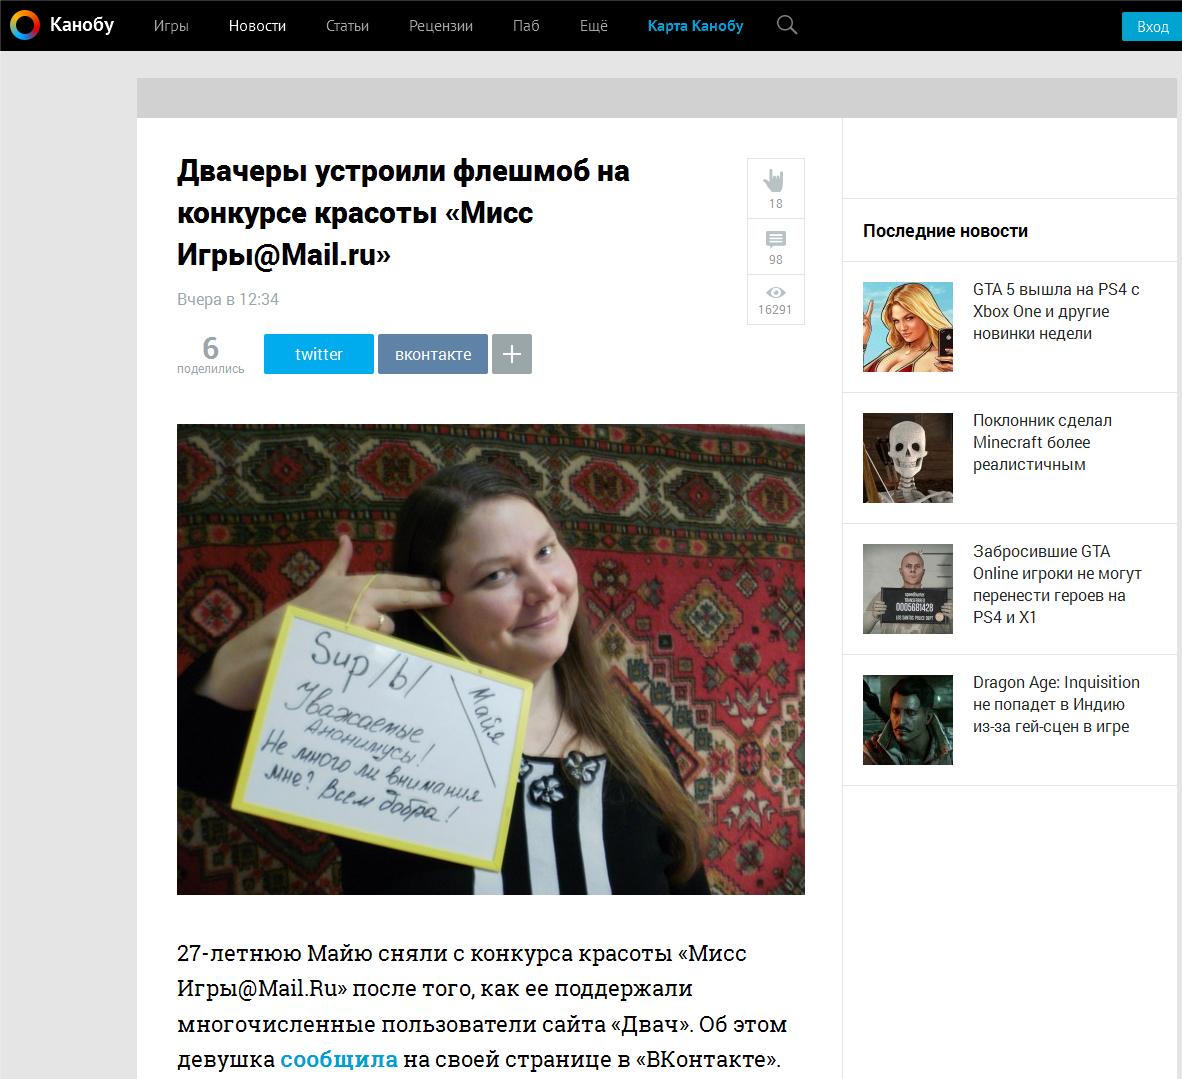Open GTA Online mugshot thumbnail
The image size is (1182, 1079).
pyautogui.click(x=908, y=589)
